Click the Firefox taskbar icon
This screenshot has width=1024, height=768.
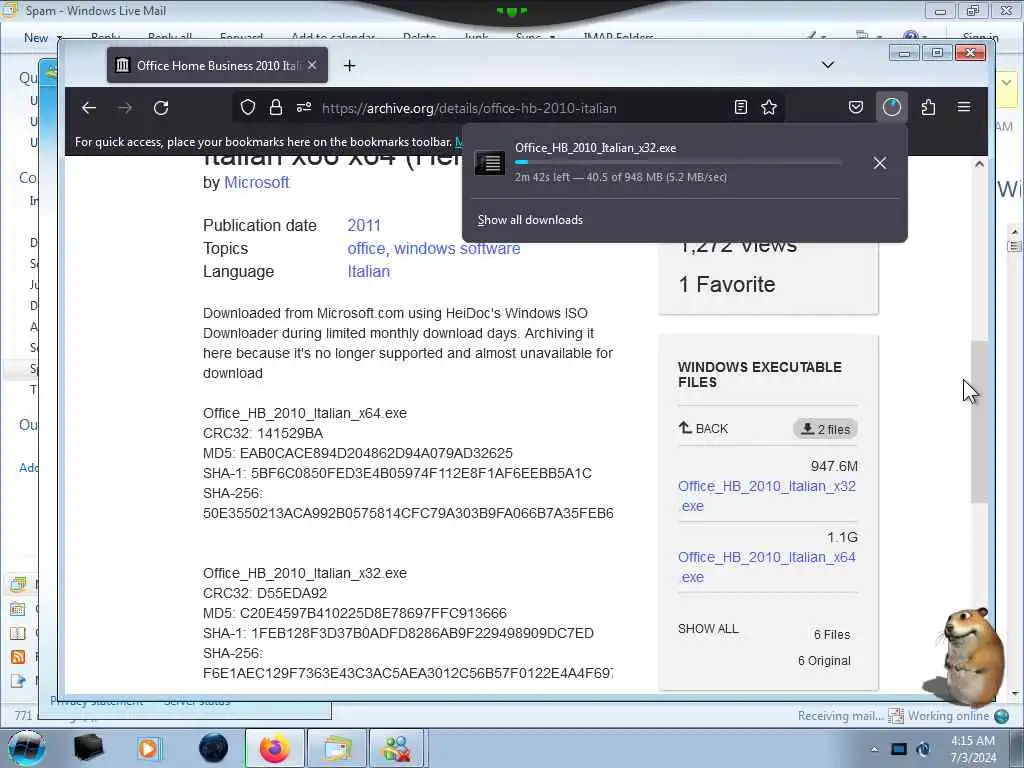click(275, 748)
